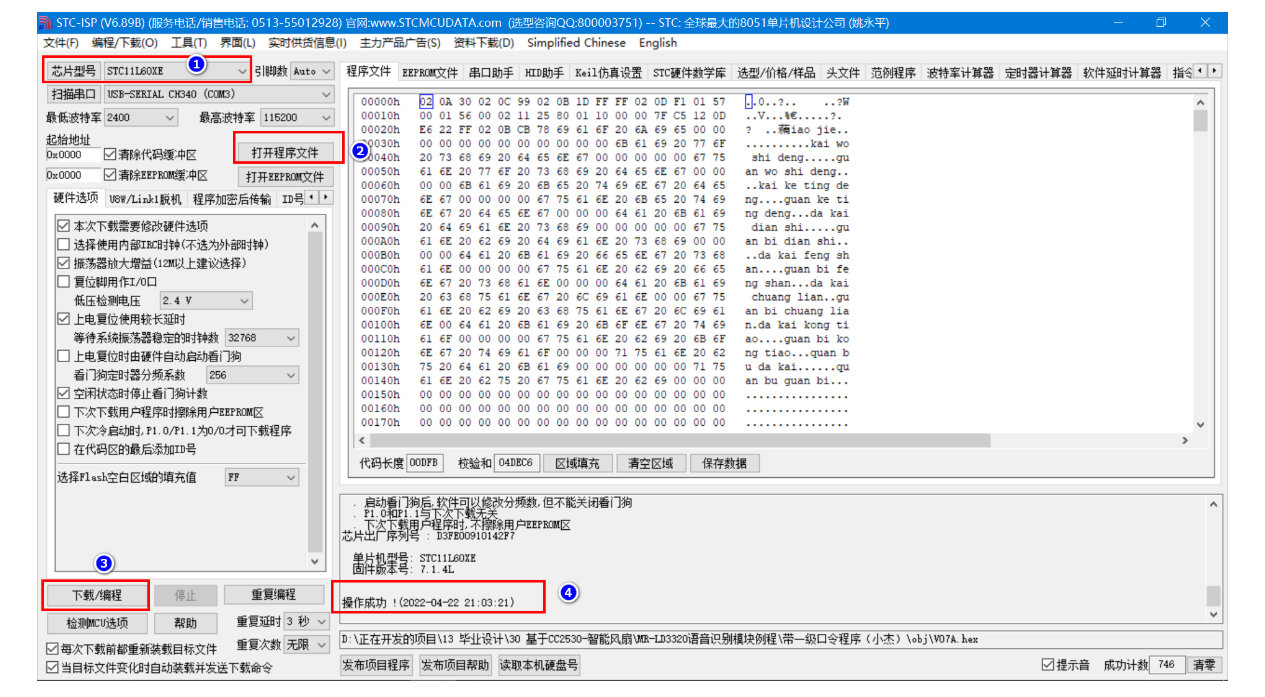Switch to the EEPROM文件 tab

click(x=430, y=73)
